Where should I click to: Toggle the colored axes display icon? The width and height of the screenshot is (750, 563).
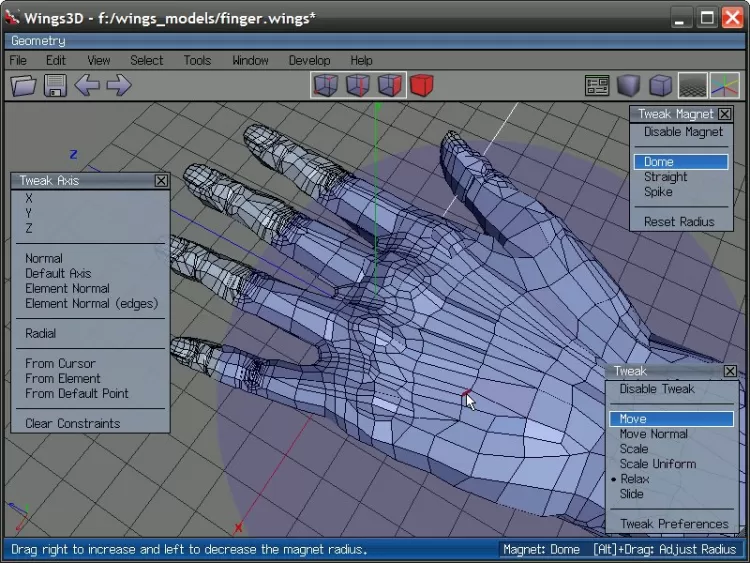[724, 86]
